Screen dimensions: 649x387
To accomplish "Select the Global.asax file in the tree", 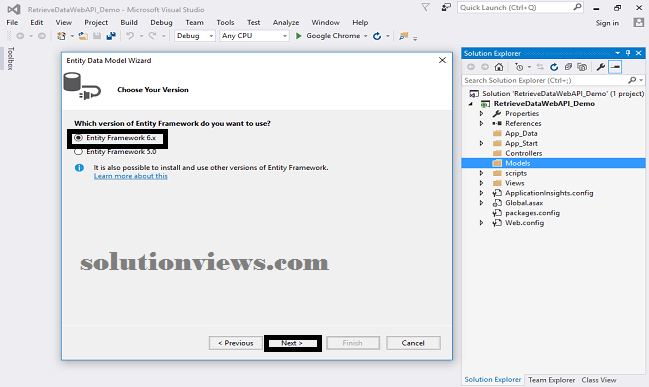I will pos(524,203).
